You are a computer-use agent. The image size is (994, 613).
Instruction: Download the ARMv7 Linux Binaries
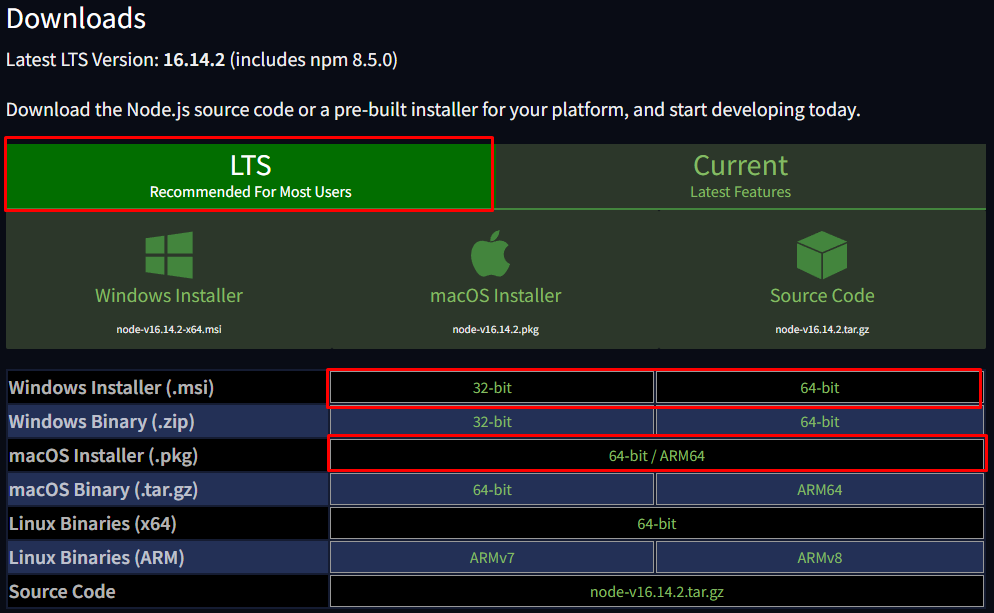tap(492, 557)
